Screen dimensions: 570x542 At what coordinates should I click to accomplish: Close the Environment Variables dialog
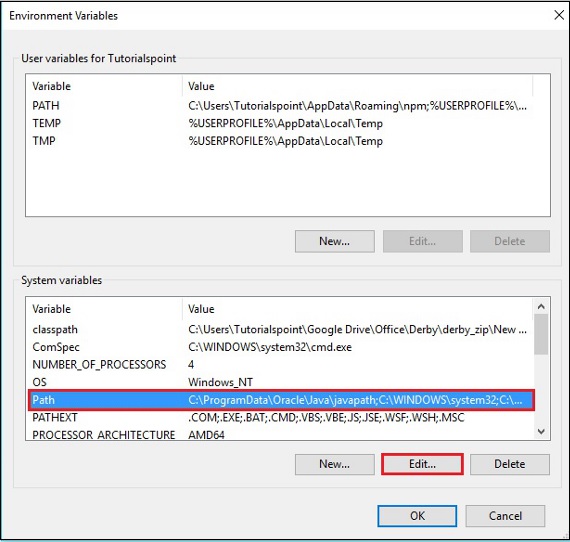pos(559,15)
